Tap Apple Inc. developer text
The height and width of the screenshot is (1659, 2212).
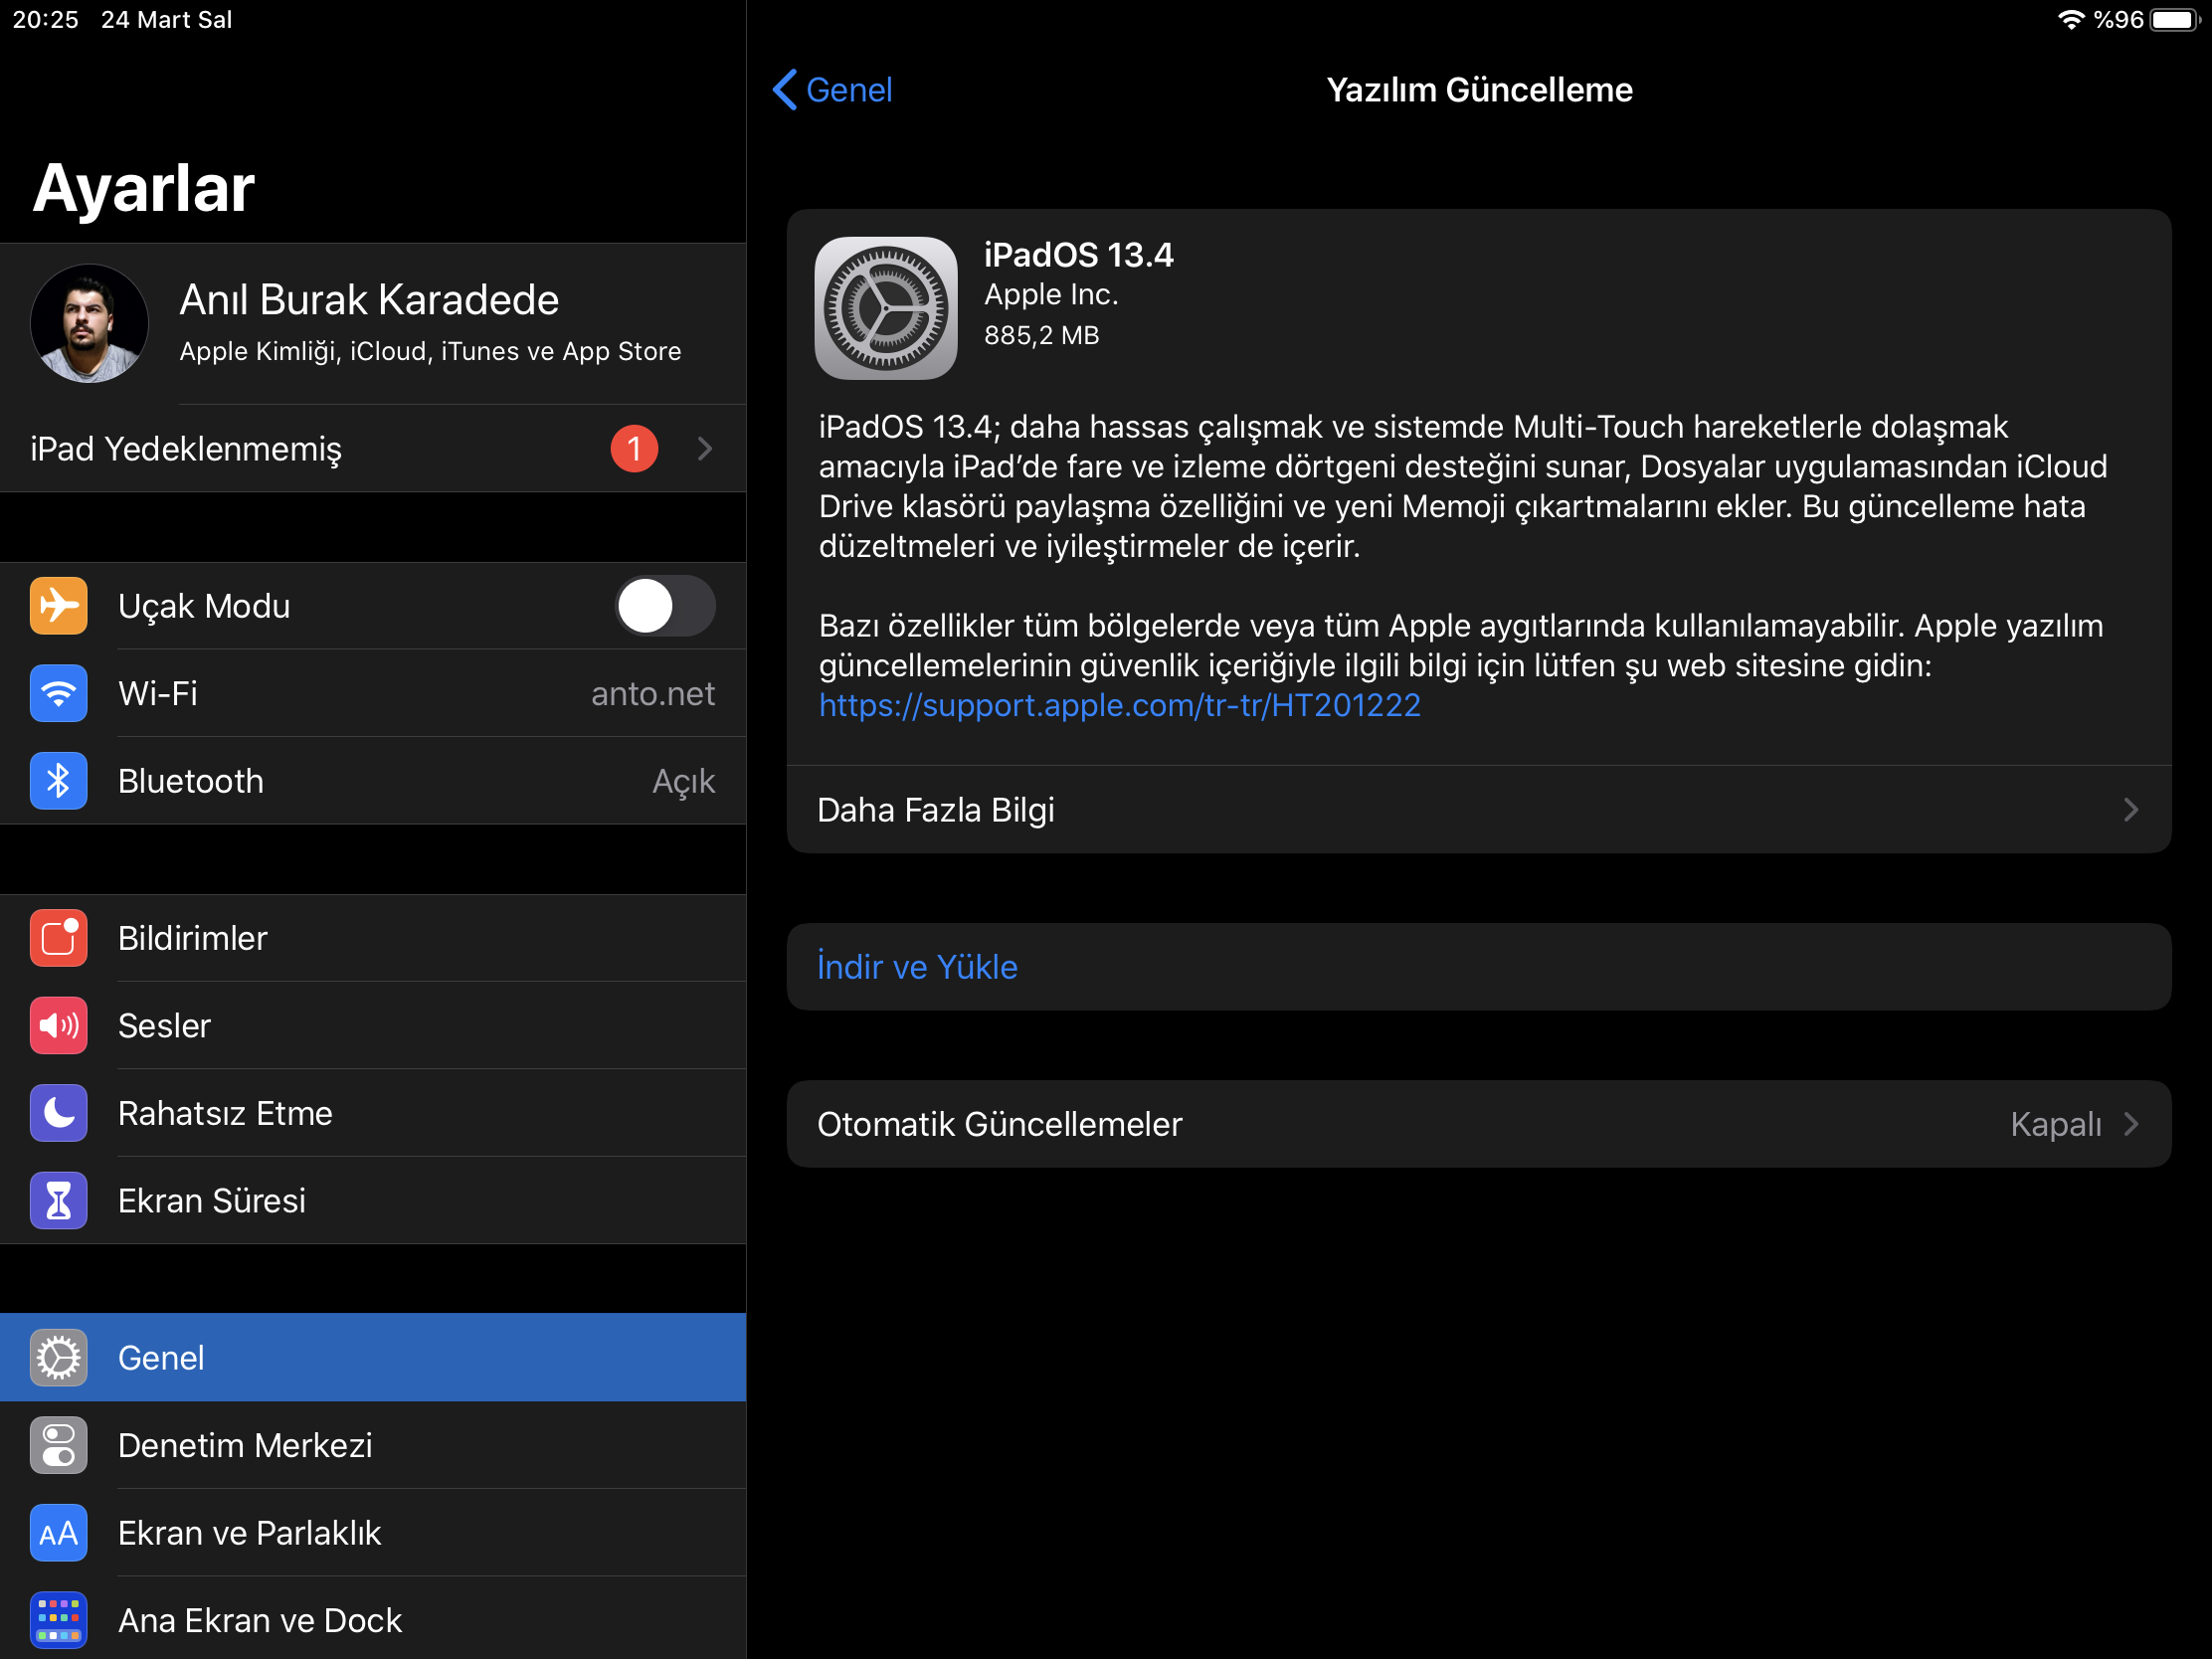tap(1051, 294)
